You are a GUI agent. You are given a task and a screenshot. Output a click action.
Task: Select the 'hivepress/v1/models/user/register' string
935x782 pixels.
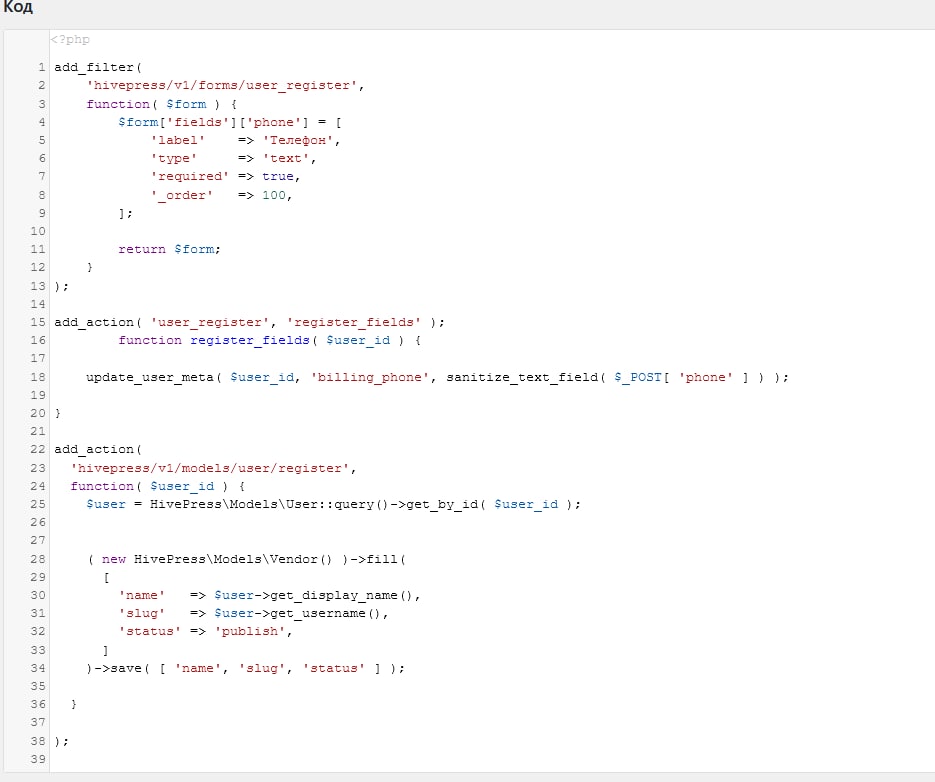[x=210, y=468]
